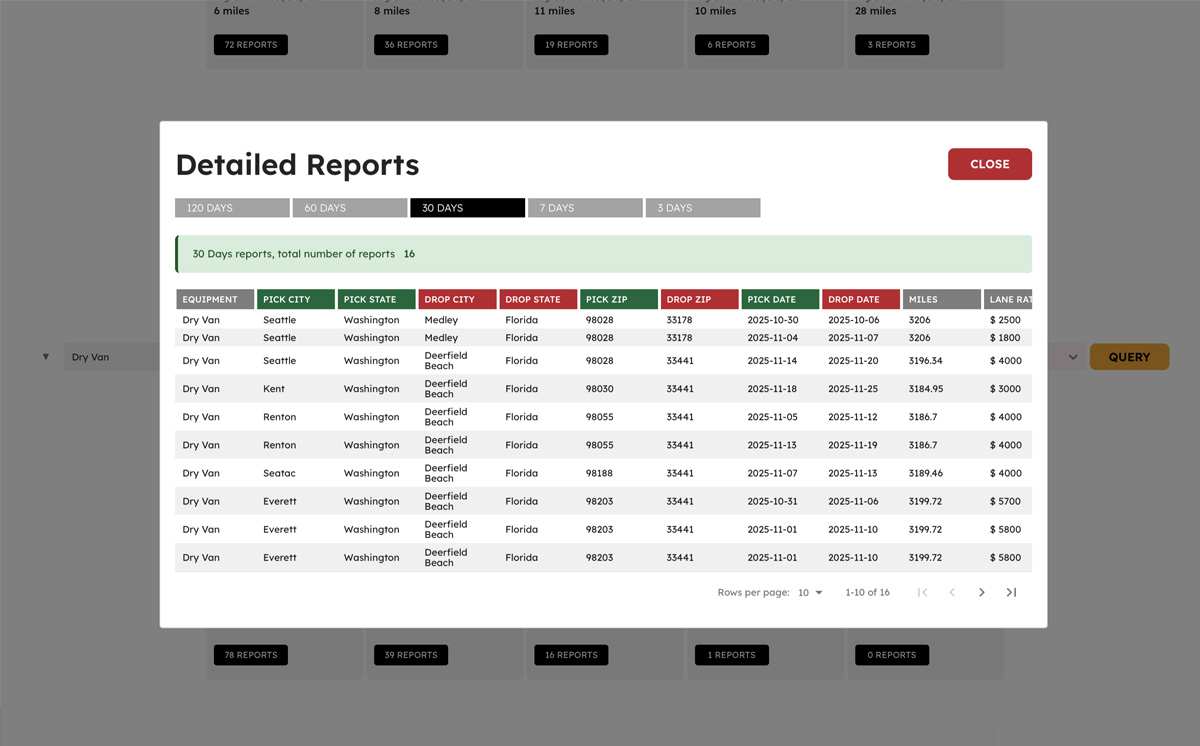The width and height of the screenshot is (1200, 746).
Task: Click the Drop Zip column header
Action: pos(699,299)
